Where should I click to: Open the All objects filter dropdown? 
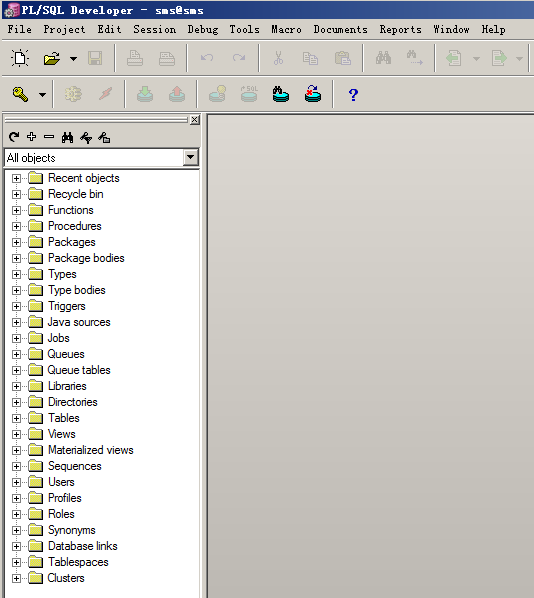pos(190,157)
